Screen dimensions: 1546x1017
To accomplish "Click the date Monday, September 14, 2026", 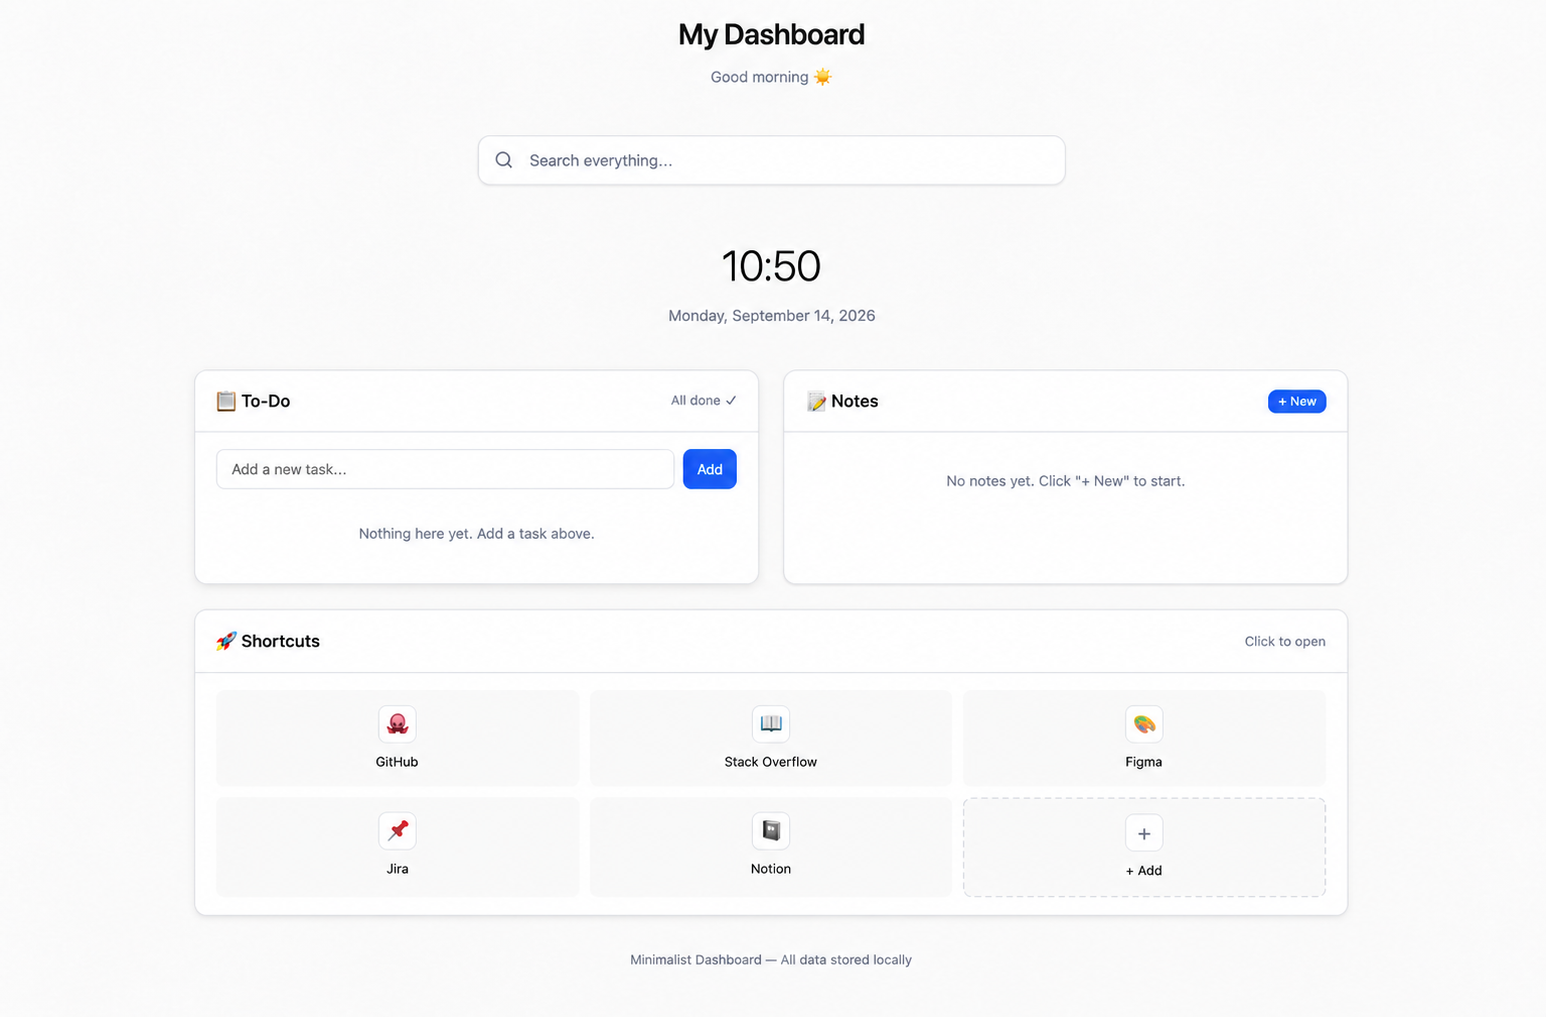I will click(x=771, y=315).
